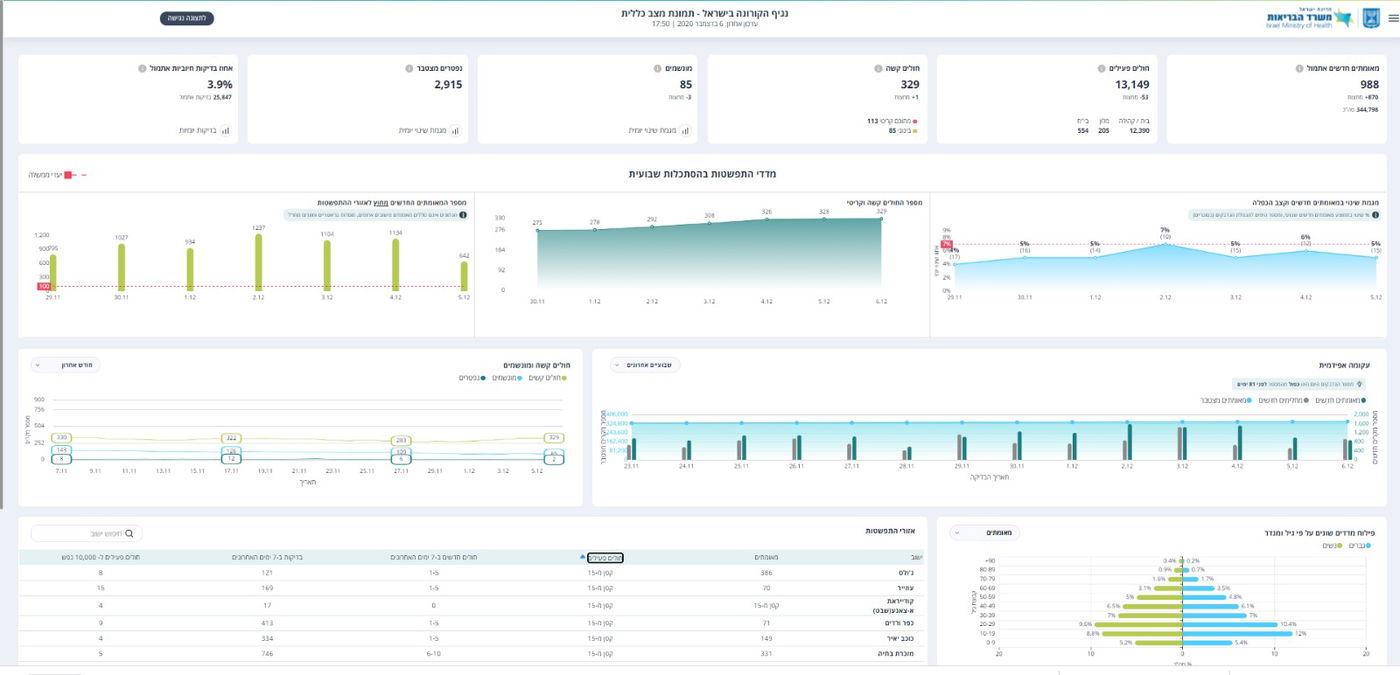Open the 'שבועיים אחרונים' time range dropdown

tap(645, 365)
